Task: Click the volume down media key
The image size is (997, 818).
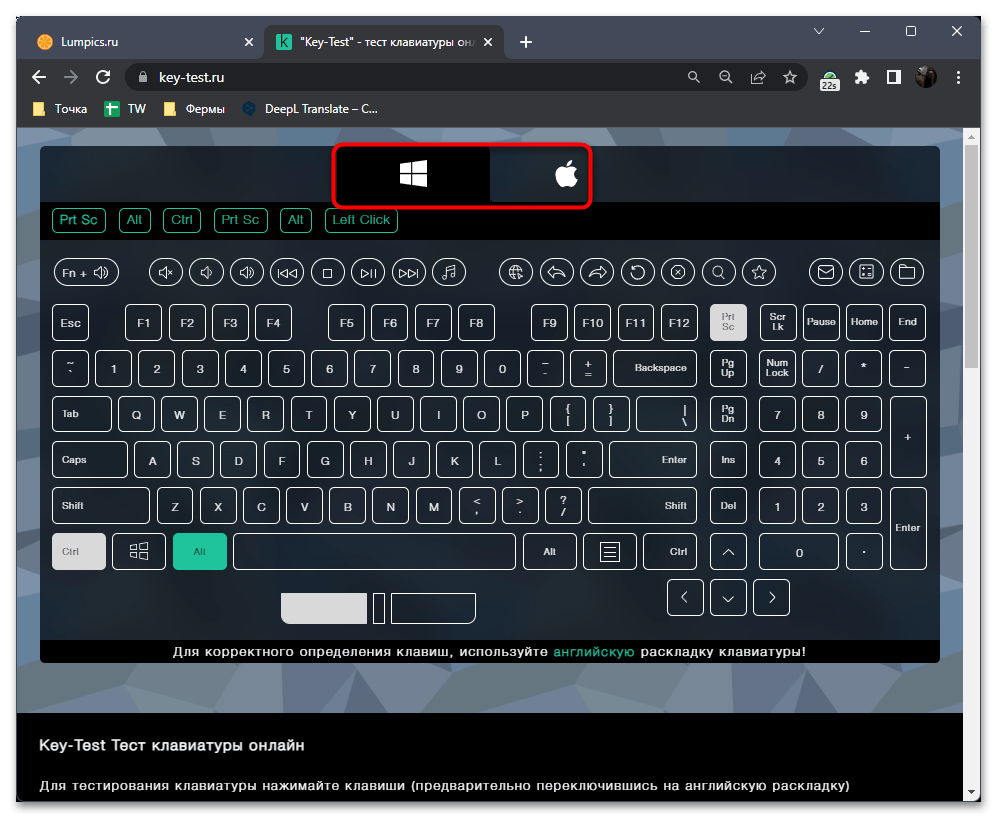Action: (x=207, y=273)
